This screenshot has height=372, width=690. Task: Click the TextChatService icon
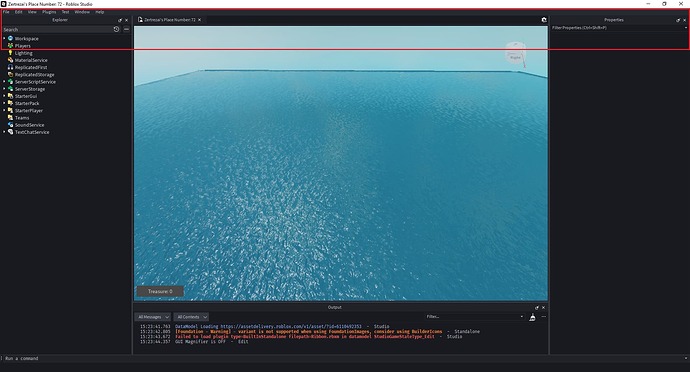pos(11,132)
